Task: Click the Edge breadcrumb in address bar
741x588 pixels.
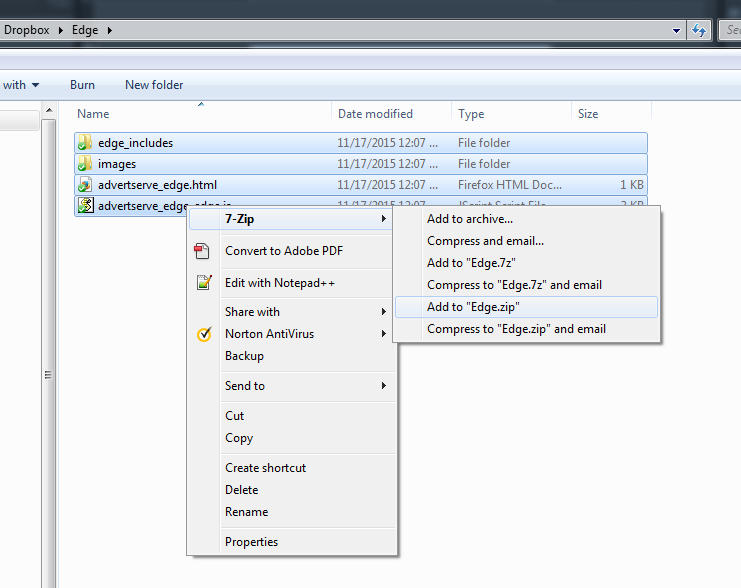Action: coord(85,30)
